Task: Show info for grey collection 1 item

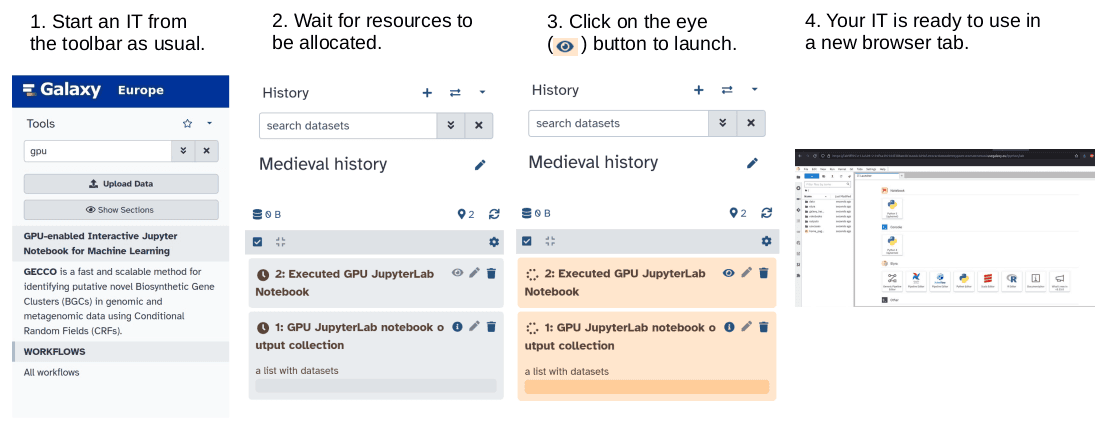Action: (x=458, y=326)
